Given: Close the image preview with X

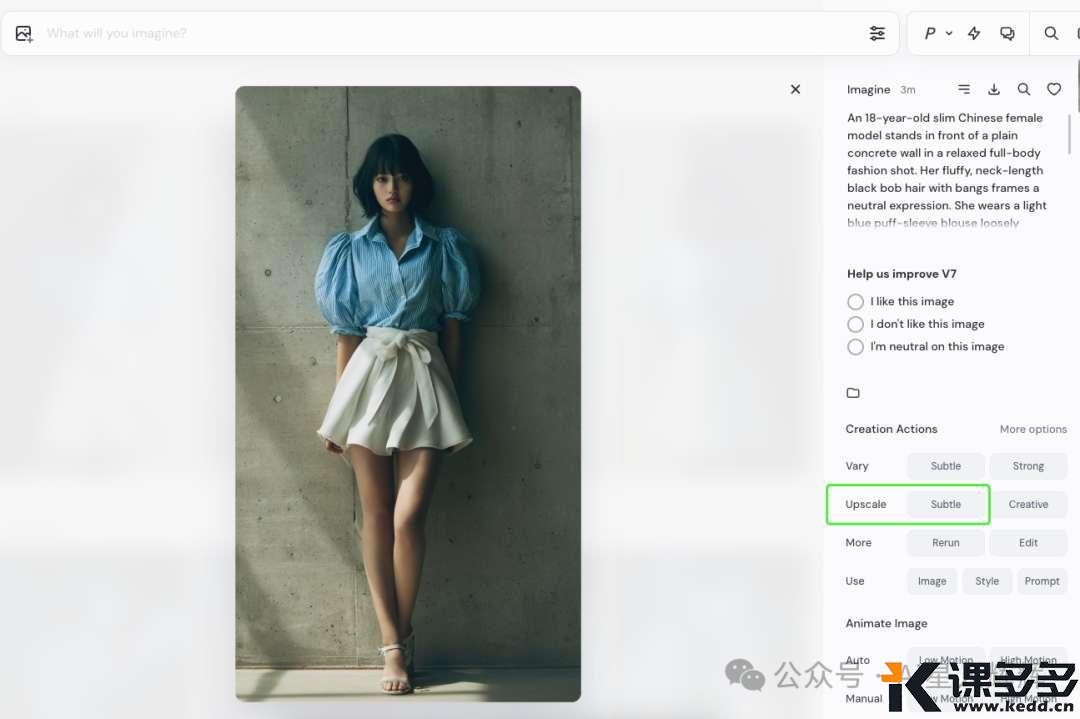Looking at the screenshot, I should point(795,89).
